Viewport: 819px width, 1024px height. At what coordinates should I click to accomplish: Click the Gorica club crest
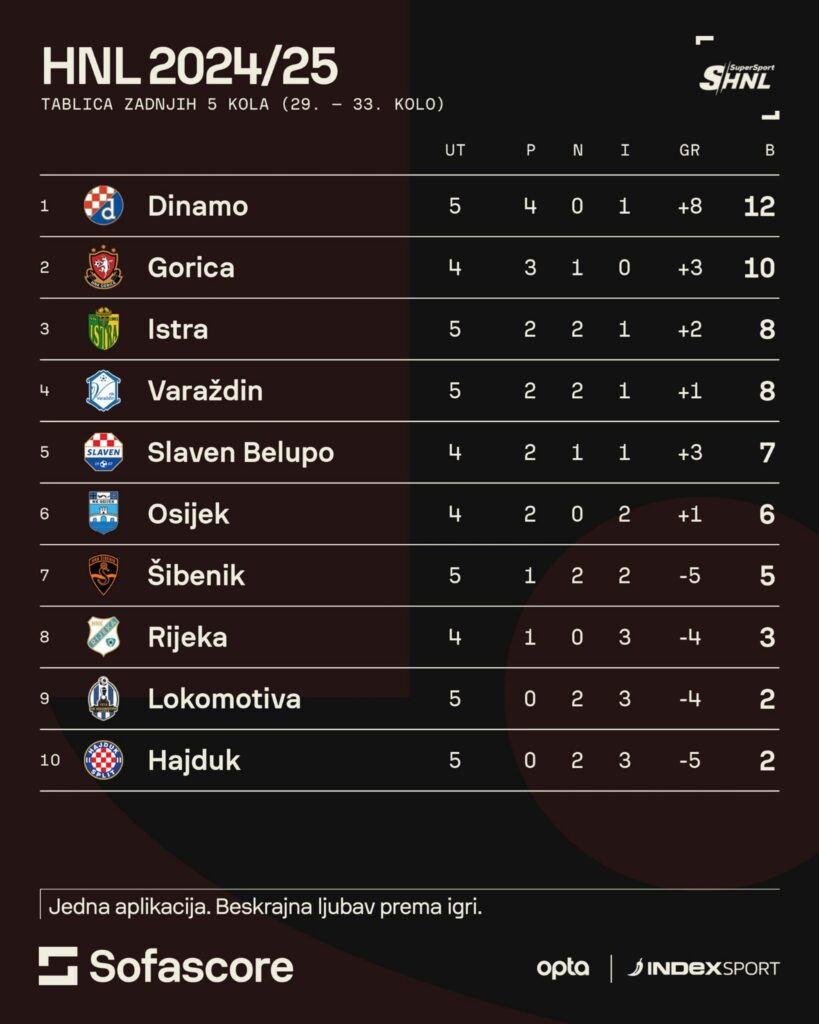coord(103,267)
